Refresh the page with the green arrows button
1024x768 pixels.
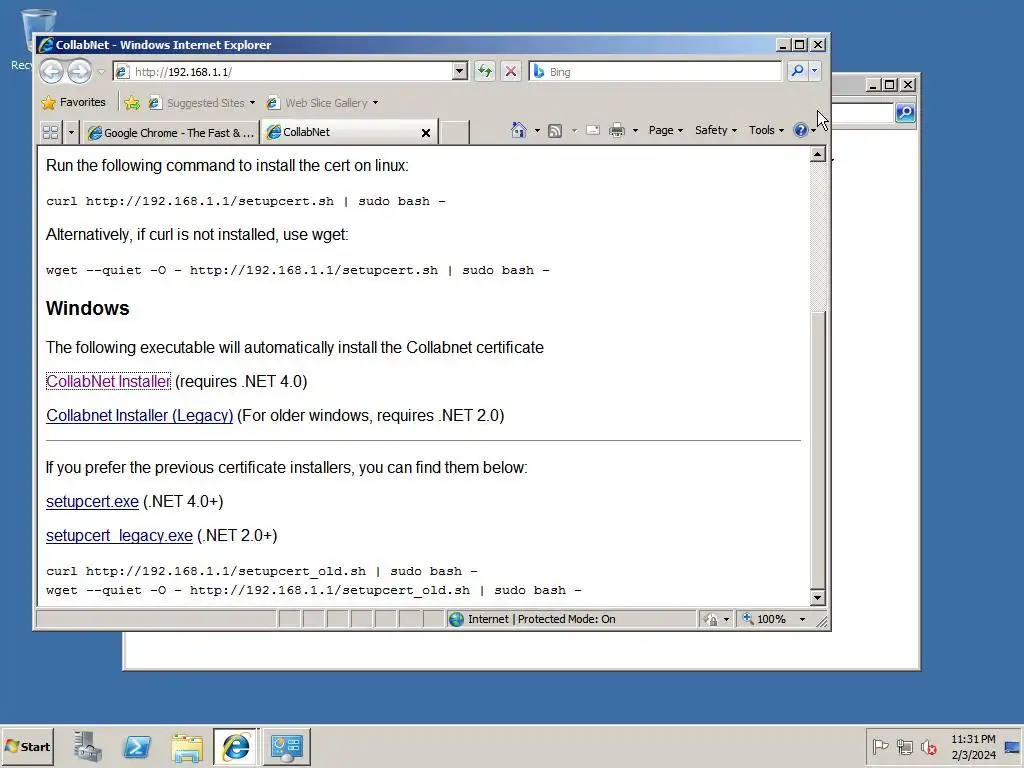tap(485, 71)
